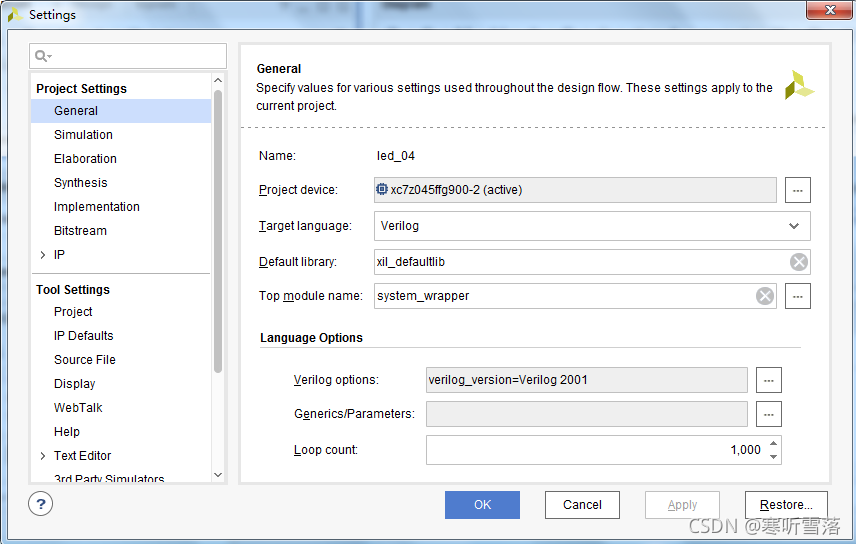The width and height of the screenshot is (856, 544).
Task: Select Text Editor settings item
Action: 82,456
